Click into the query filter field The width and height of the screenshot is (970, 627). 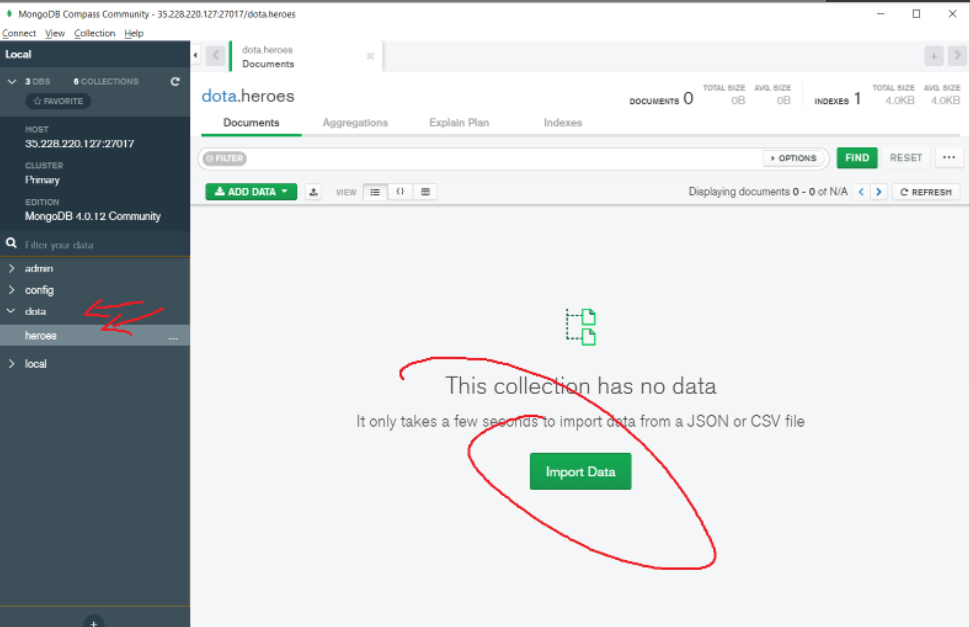tap(504, 158)
